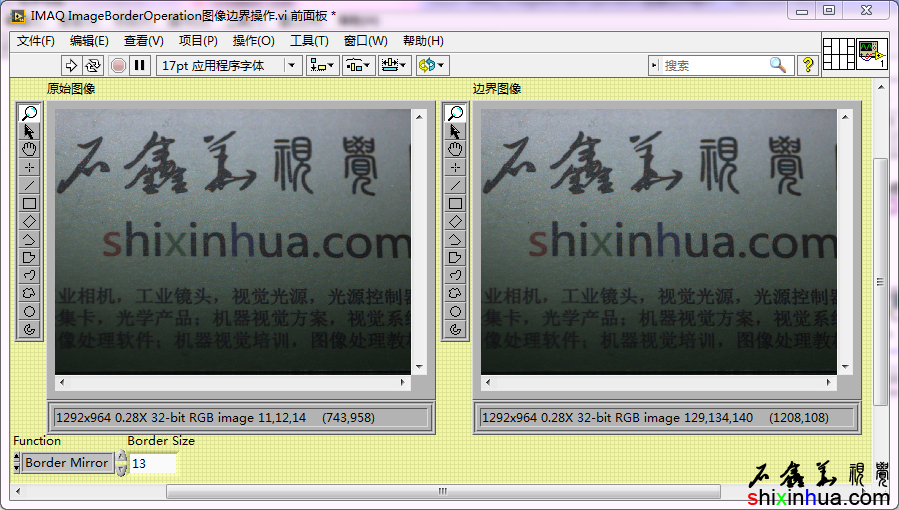Show Context Help question mark

coord(808,65)
